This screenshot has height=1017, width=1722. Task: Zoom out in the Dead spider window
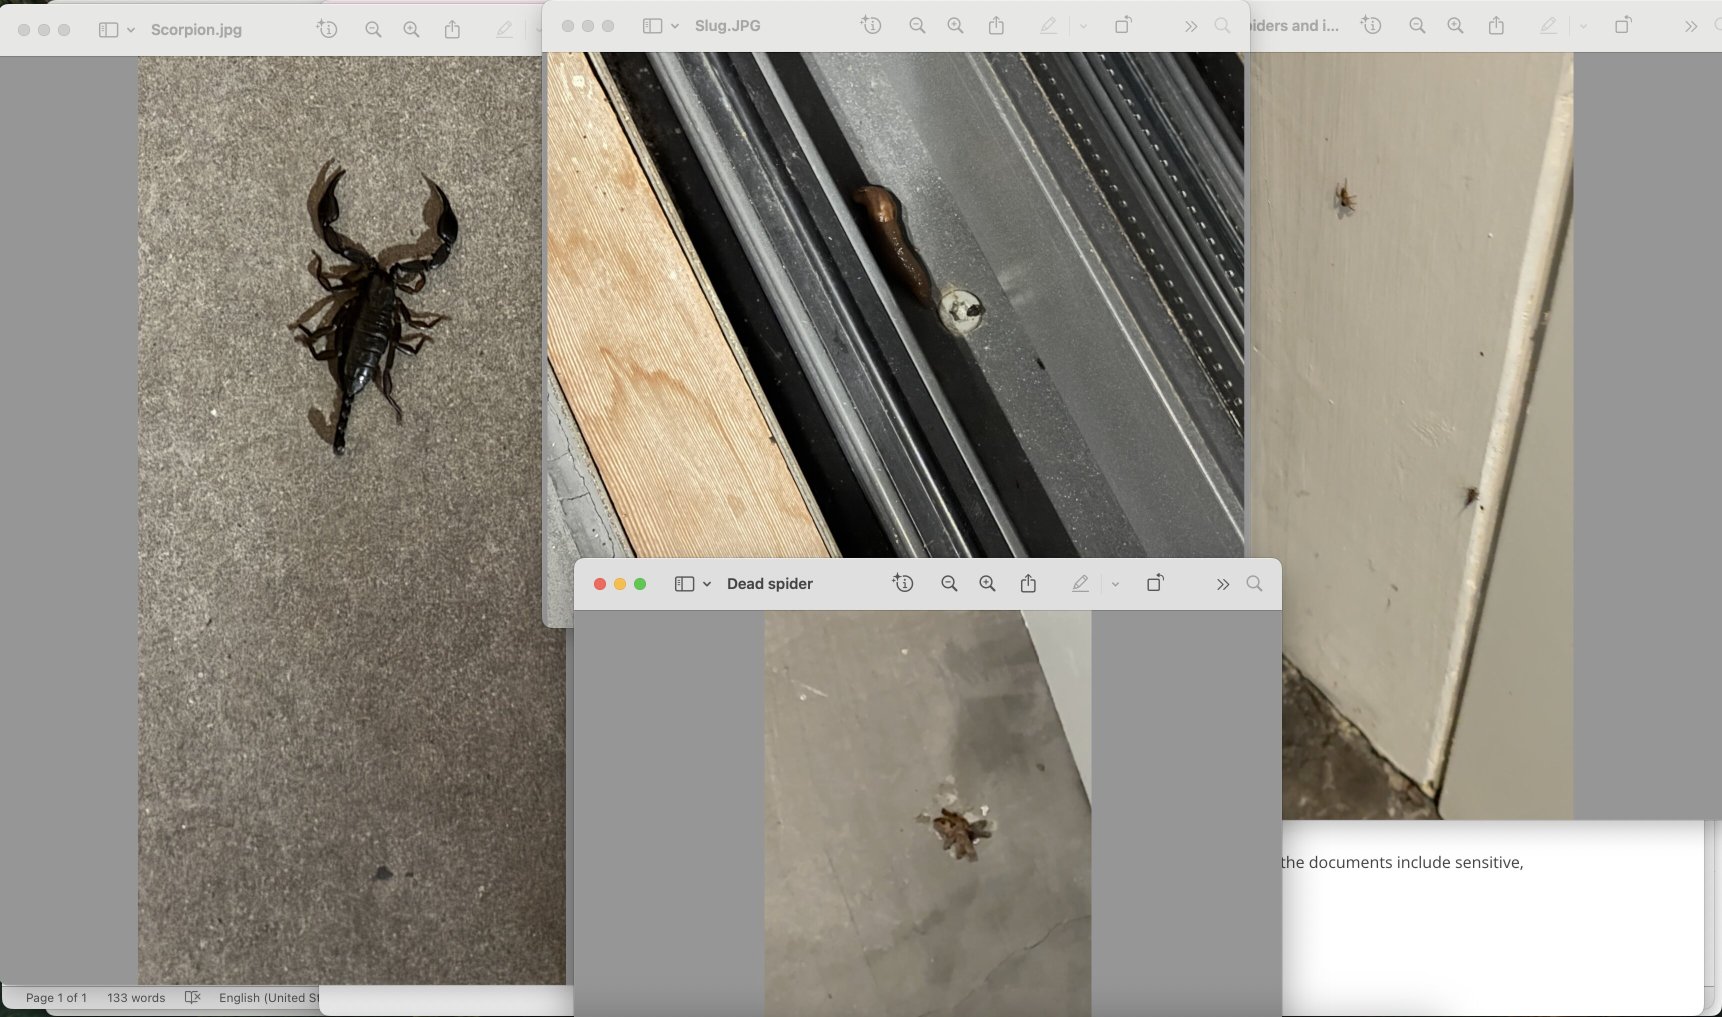click(x=949, y=584)
